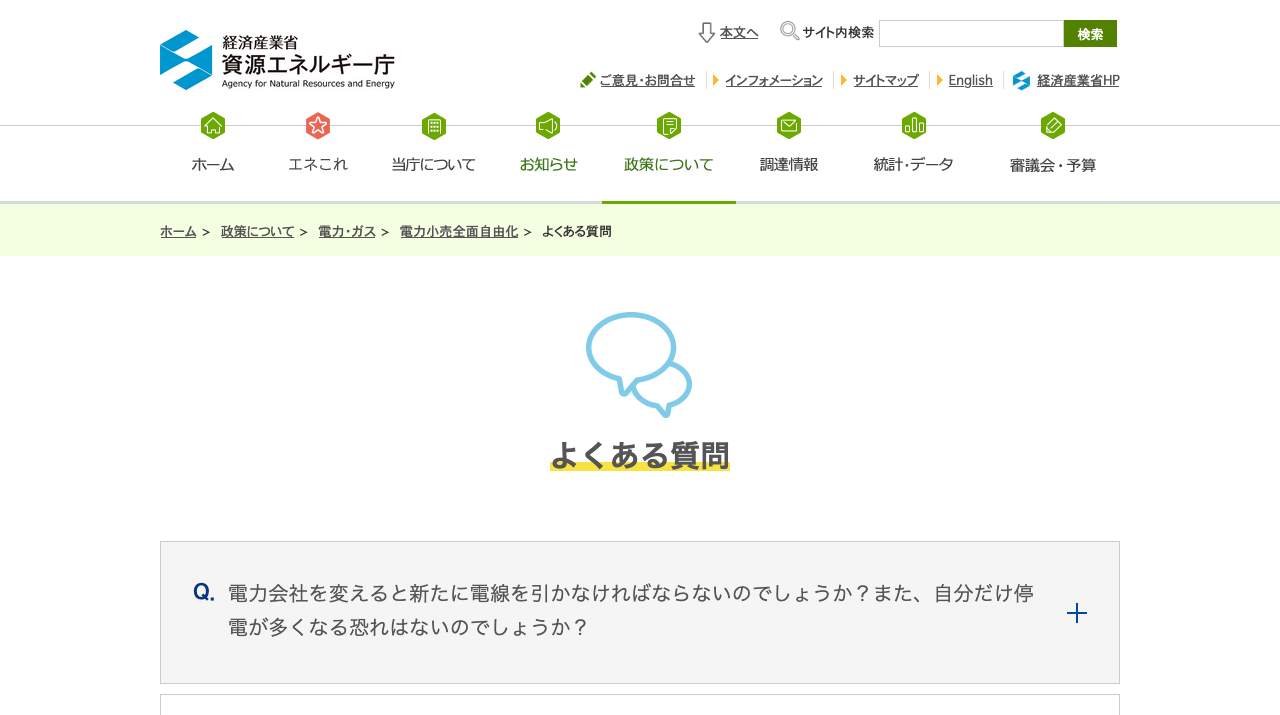The width and height of the screenshot is (1280, 715).
Task: Click the pencil hexagon icon above 審議会・予算
Action: click(1053, 126)
